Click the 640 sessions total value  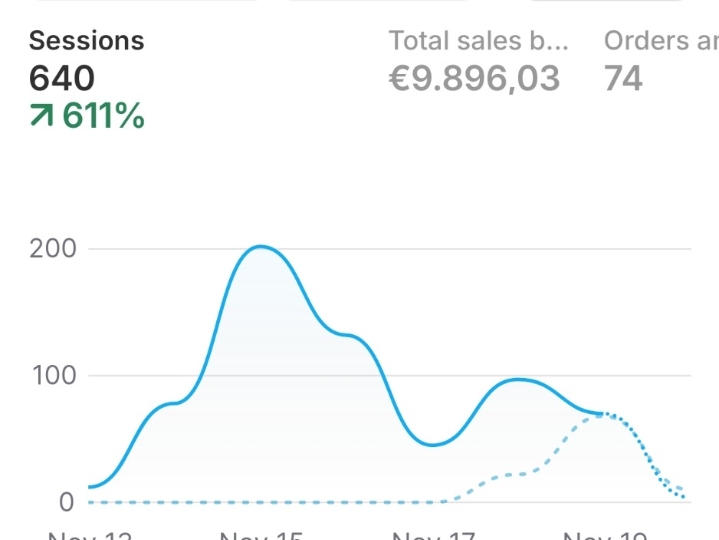(62, 78)
